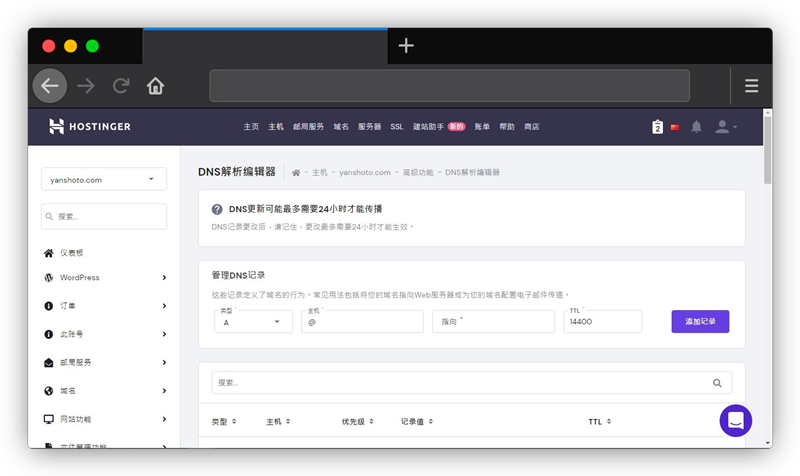Open the 主页 nav item

tap(251, 127)
